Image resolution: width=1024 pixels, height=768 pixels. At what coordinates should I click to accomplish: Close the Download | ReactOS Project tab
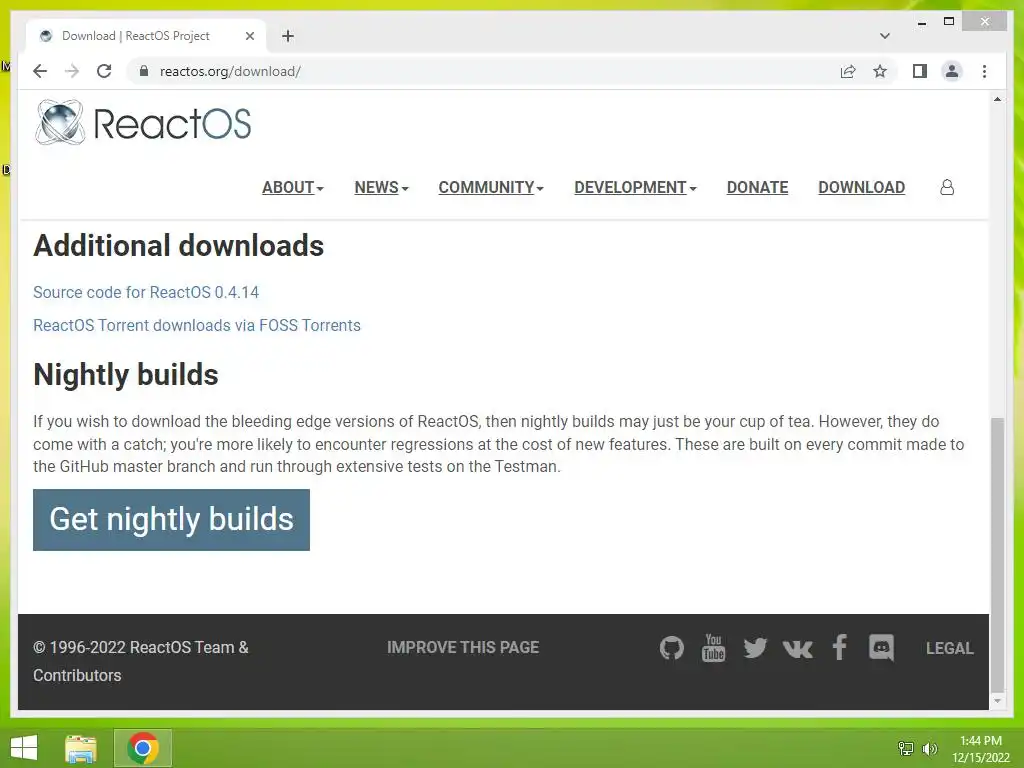coord(249,36)
